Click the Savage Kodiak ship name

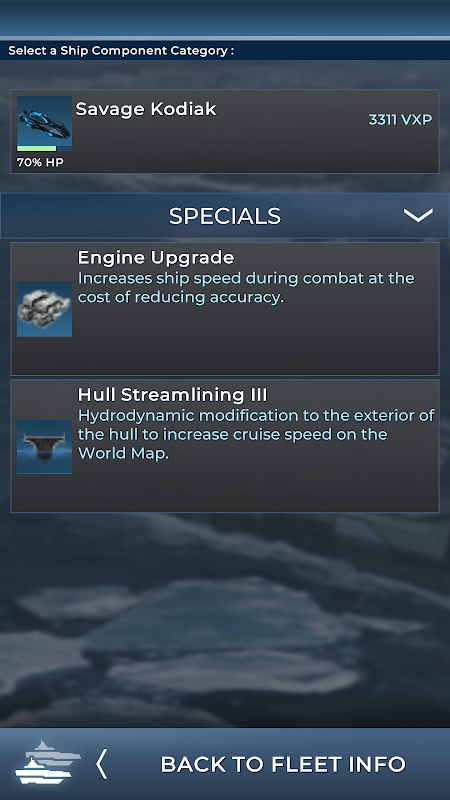146,109
